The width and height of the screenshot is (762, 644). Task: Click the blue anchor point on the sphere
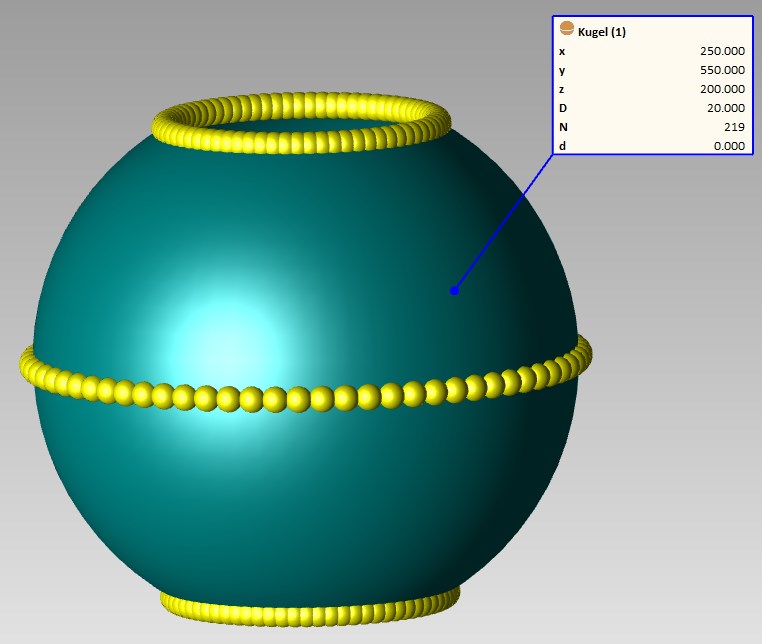click(454, 291)
